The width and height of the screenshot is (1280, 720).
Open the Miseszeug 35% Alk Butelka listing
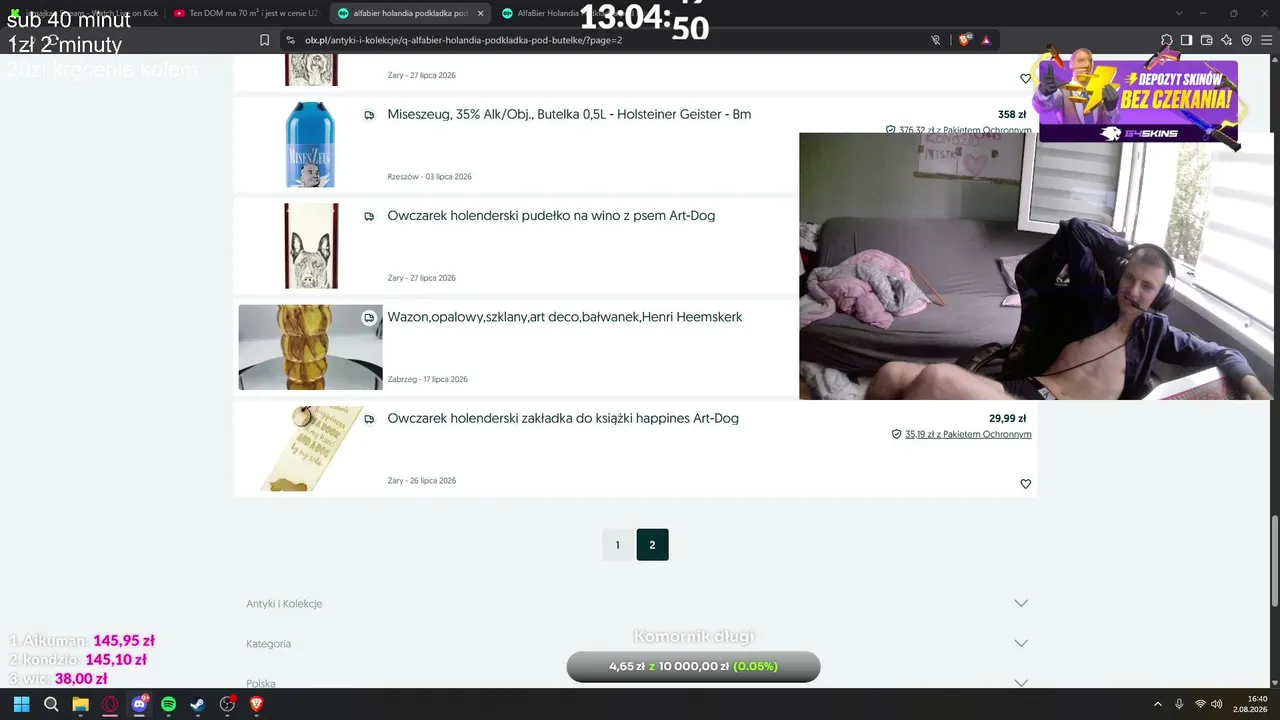click(x=569, y=114)
